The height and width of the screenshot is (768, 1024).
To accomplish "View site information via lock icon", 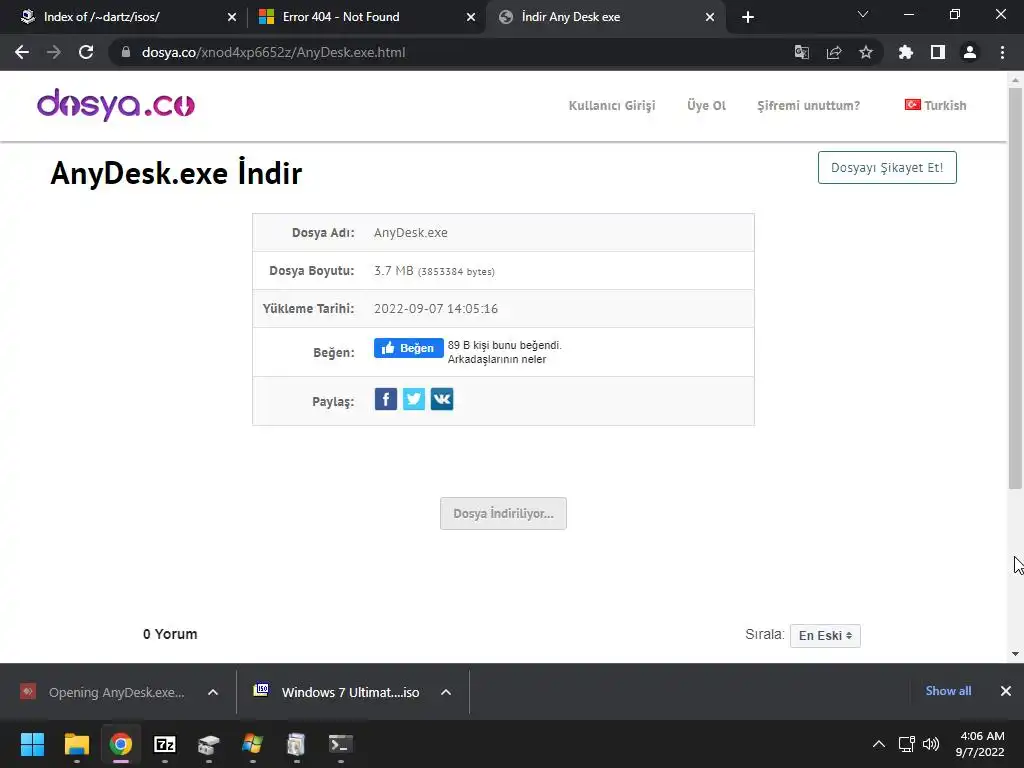I will tap(126, 52).
